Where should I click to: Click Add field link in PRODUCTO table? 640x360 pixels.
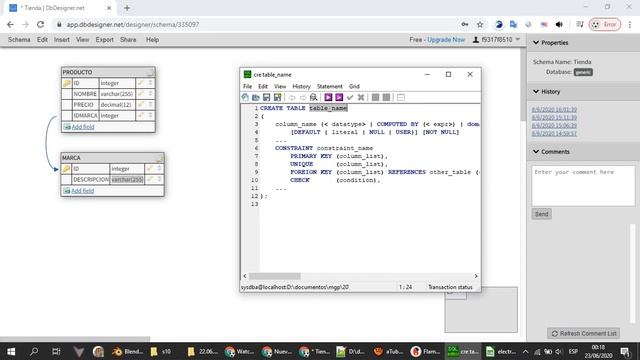click(x=83, y=127)
